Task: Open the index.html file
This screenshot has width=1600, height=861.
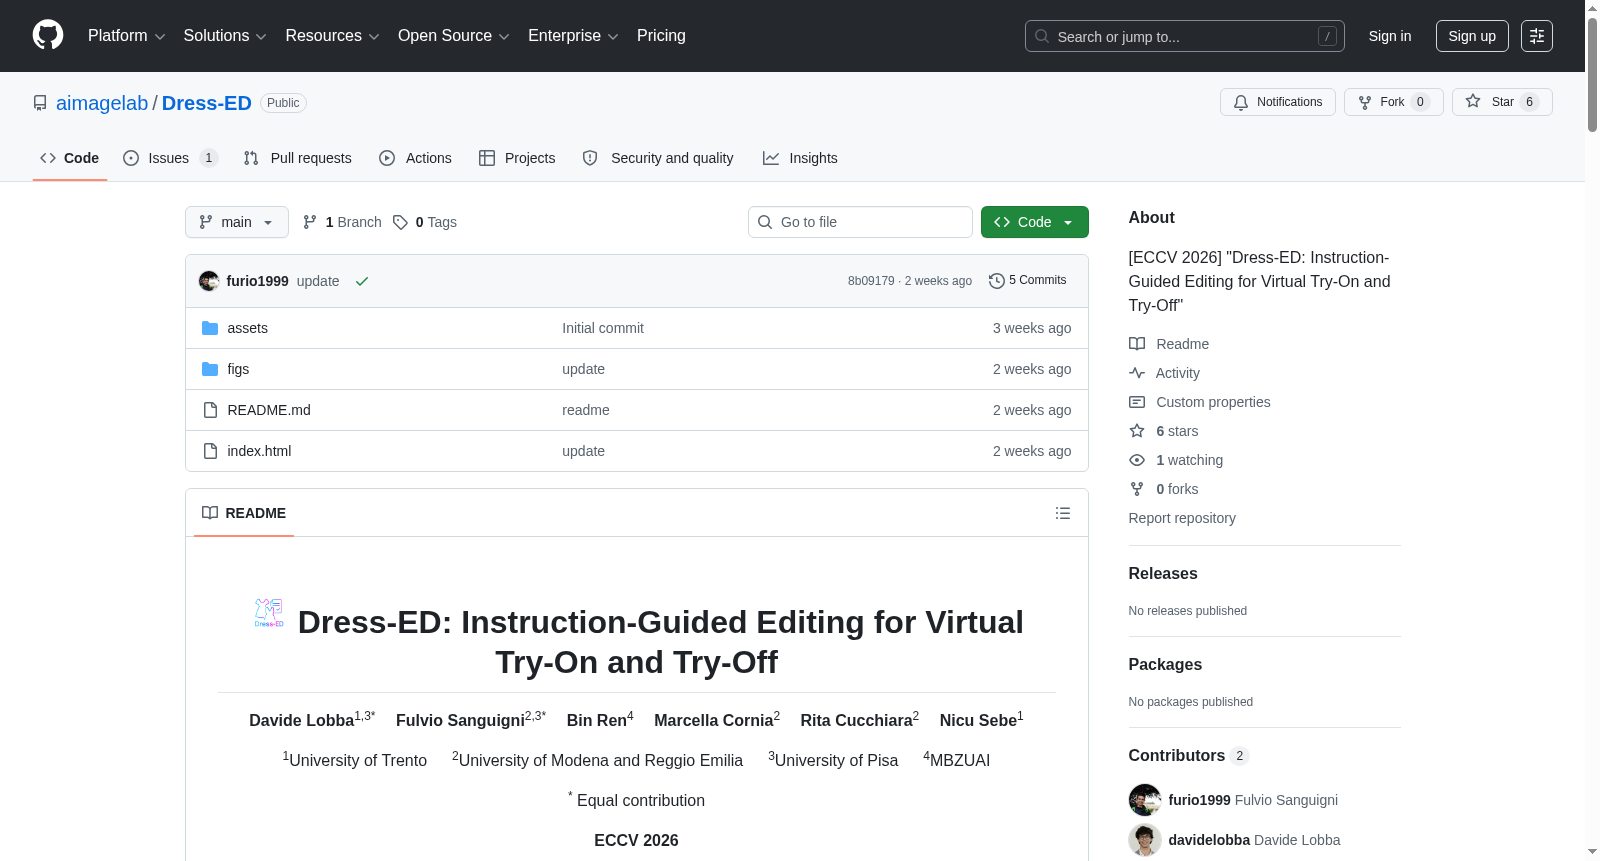Action: [x=259, y=451]
